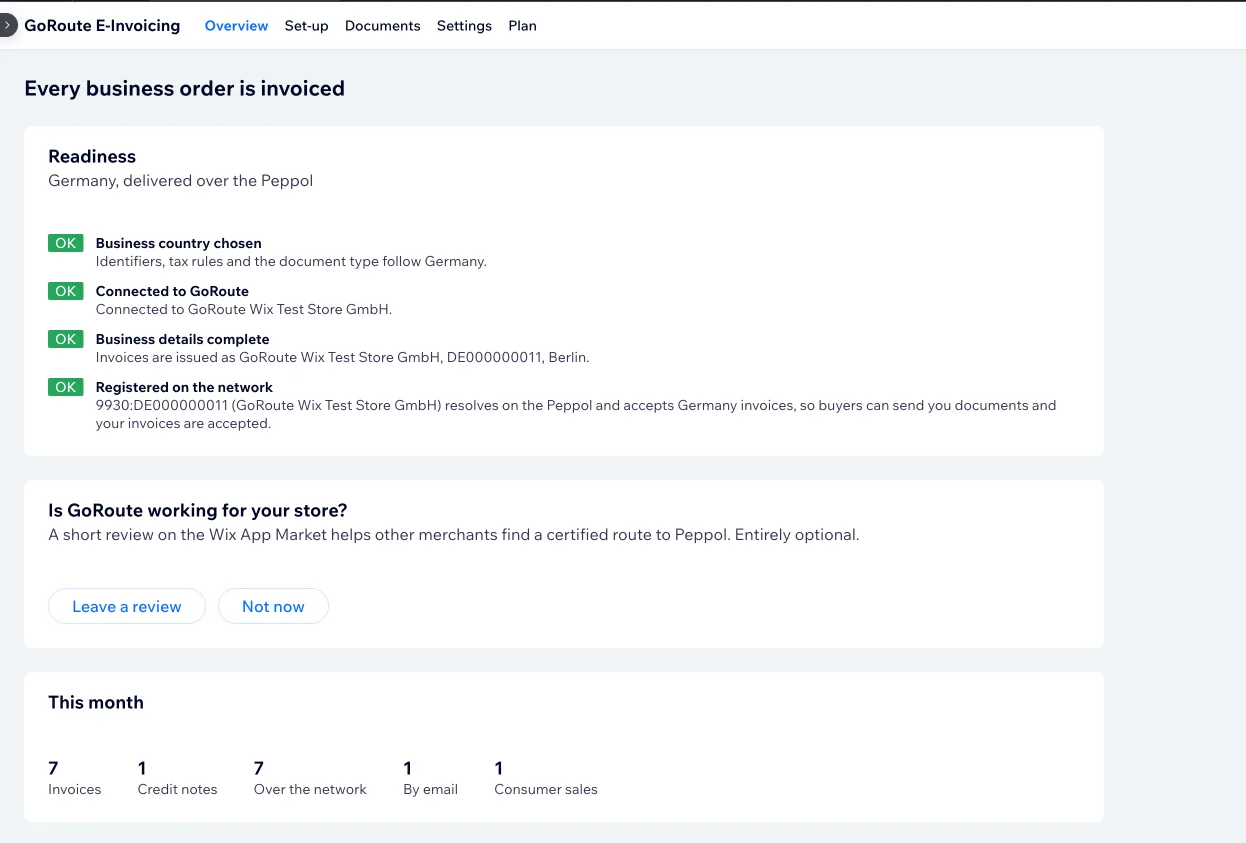Click the Readiness card title

click(x=92, y=156)
